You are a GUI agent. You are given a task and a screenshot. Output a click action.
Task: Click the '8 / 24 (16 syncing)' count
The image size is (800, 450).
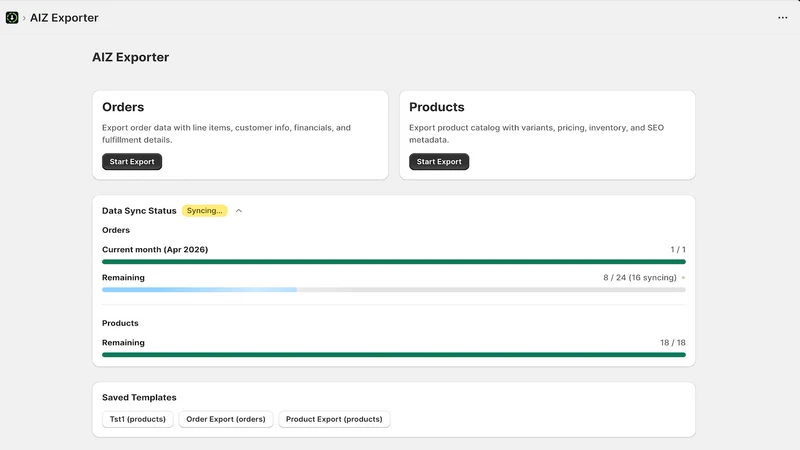tap(640, 278)
